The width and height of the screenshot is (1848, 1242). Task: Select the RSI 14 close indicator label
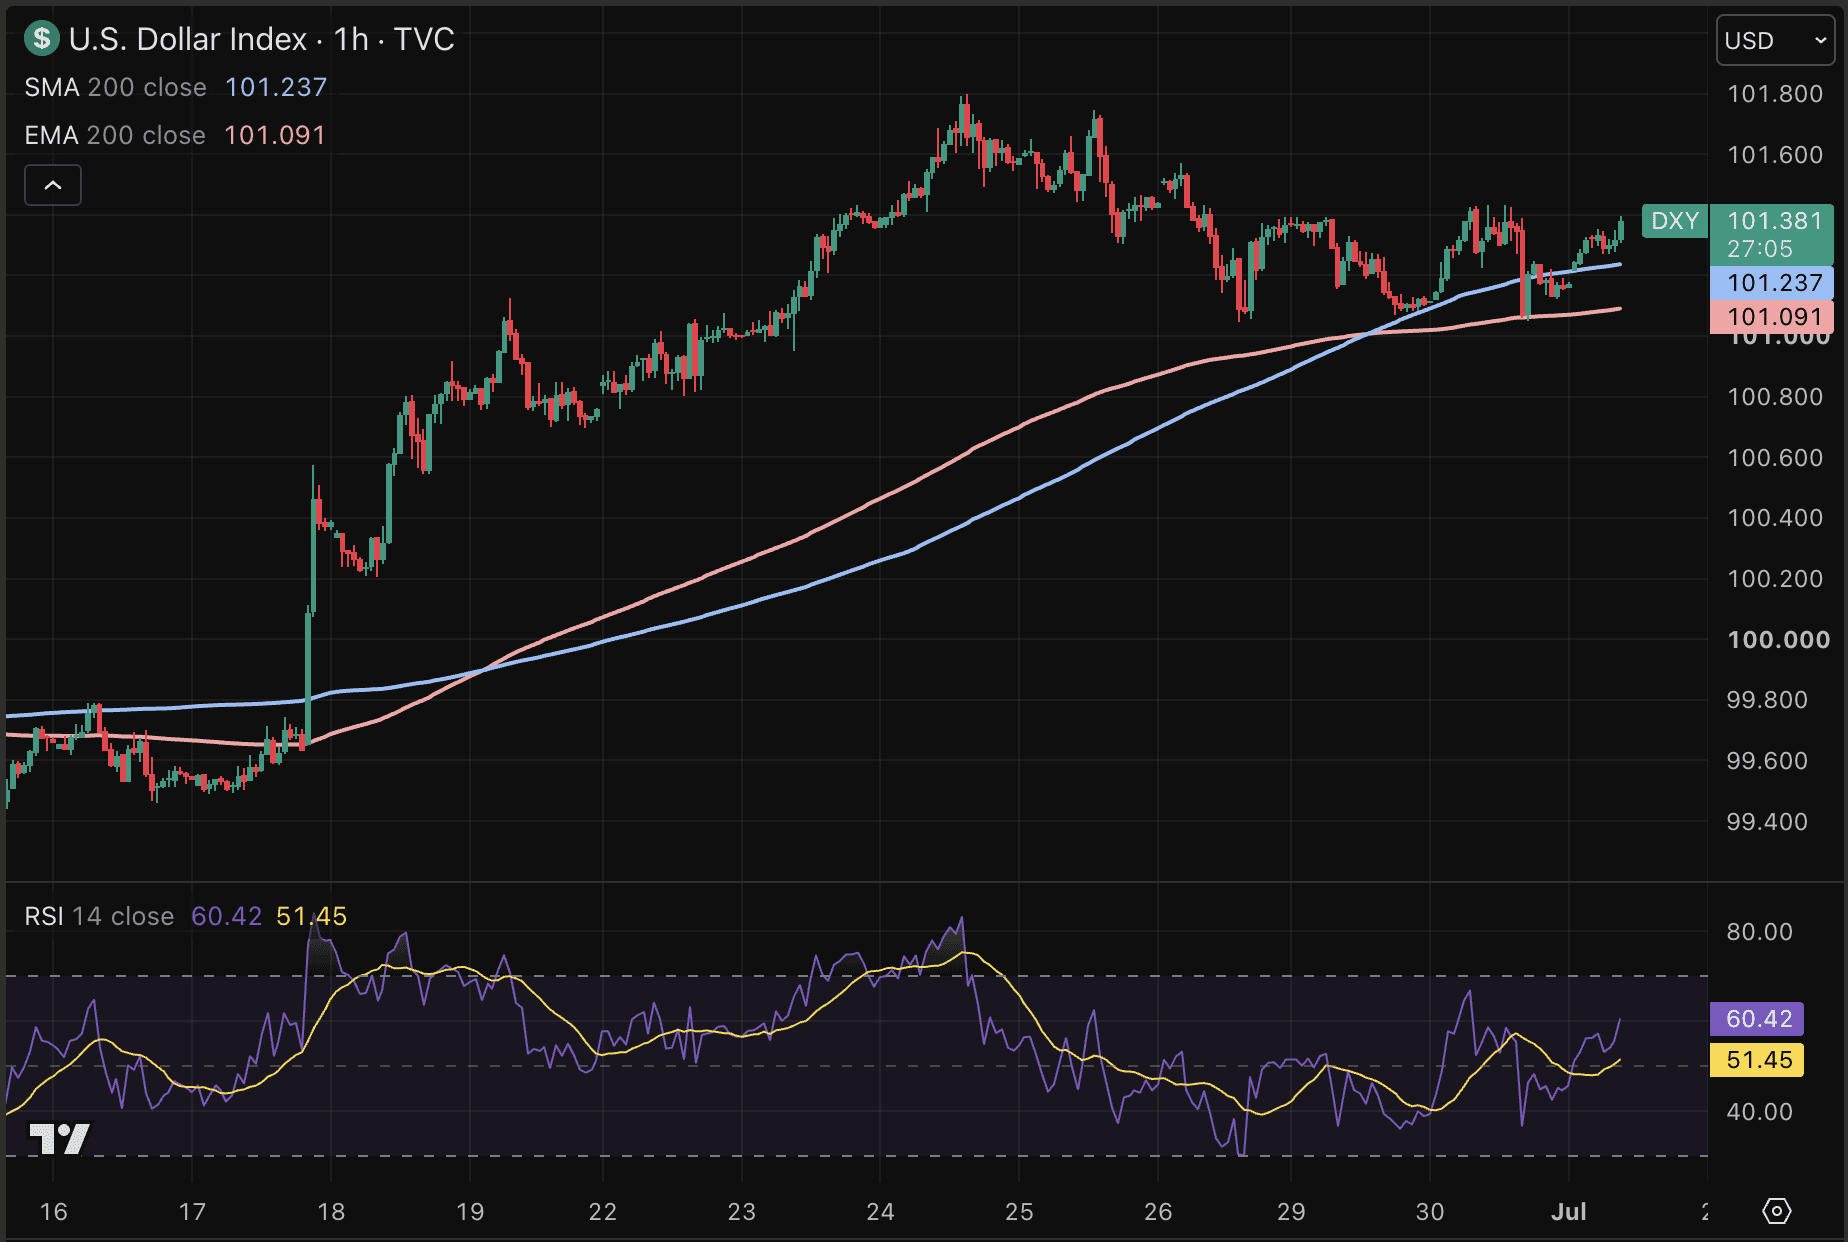pyautogui.click(x=99, y=916)
